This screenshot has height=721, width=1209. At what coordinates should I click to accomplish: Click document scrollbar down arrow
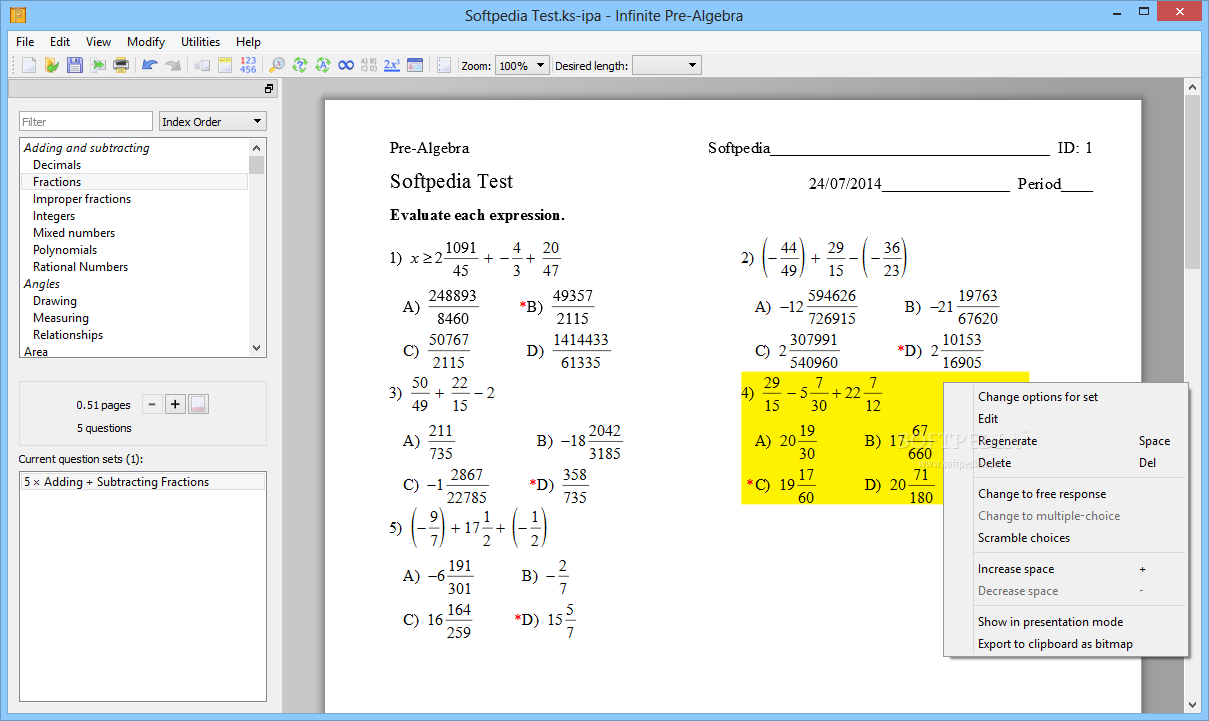[1192, 704]
